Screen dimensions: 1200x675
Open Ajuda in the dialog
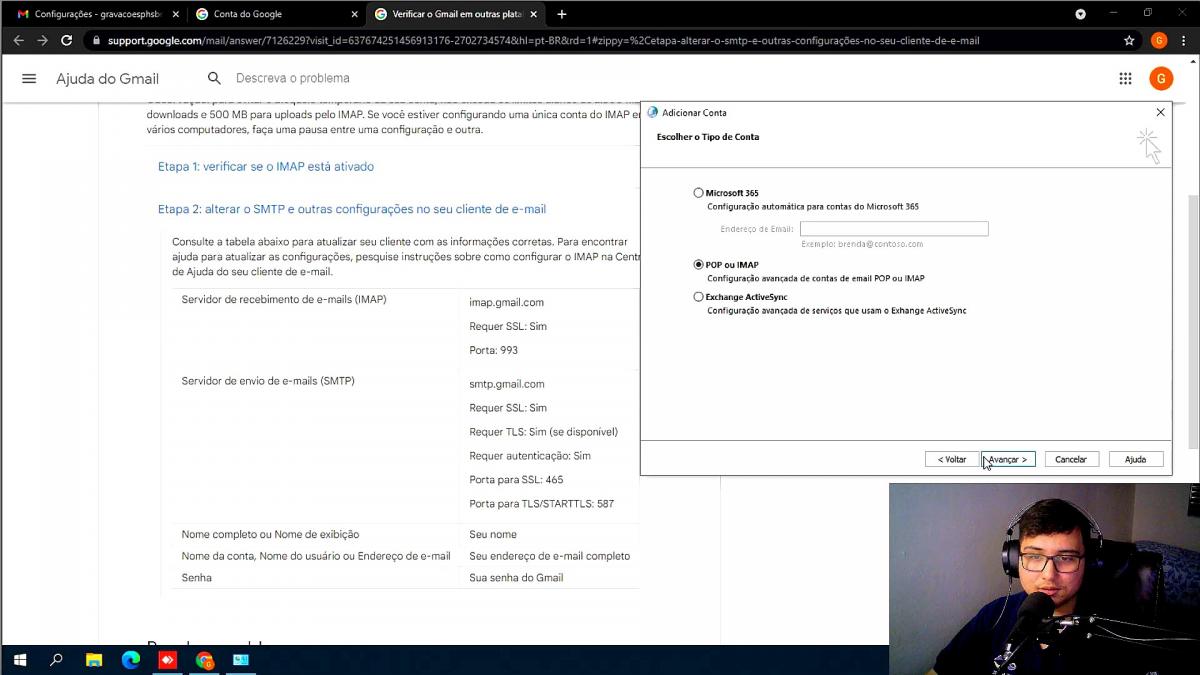tap(1135, 459)
